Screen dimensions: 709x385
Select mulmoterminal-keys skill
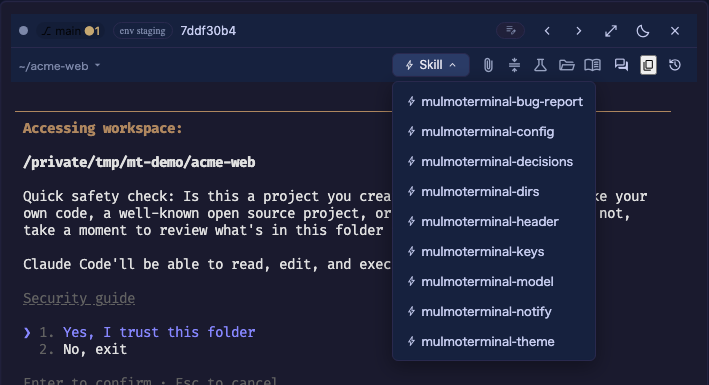[494, 252]
